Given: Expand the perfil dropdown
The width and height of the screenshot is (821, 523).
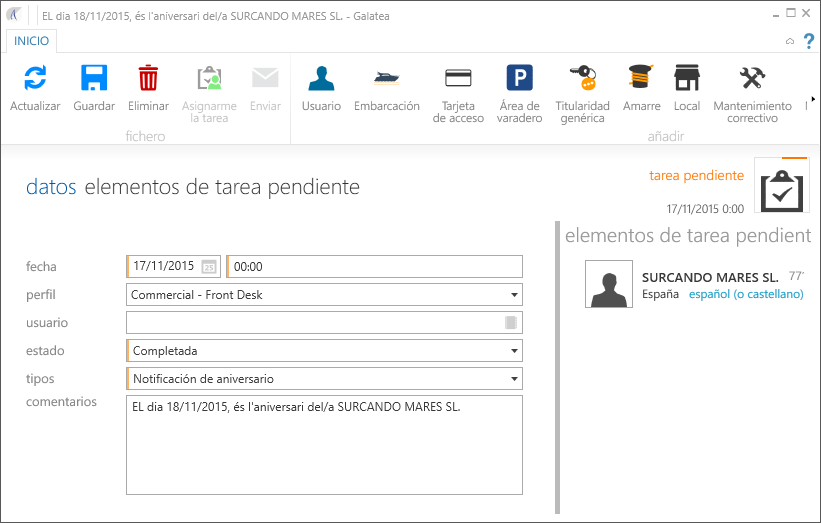Looking at the screenshot, I should tap(514, 295).
